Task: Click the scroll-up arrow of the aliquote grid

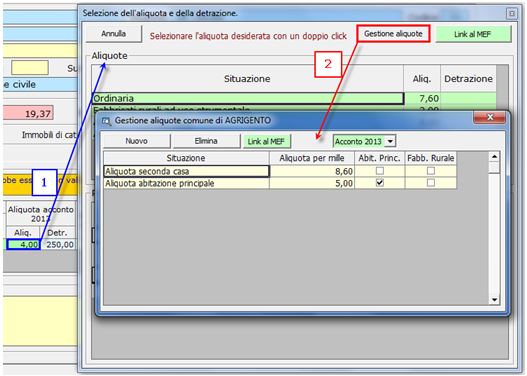Action: click(494, 157)
